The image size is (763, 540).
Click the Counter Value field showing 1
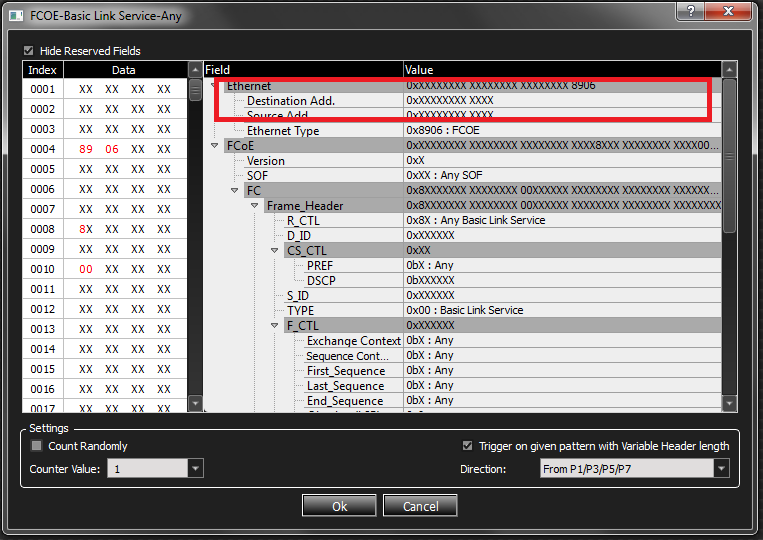click(147, 468)
